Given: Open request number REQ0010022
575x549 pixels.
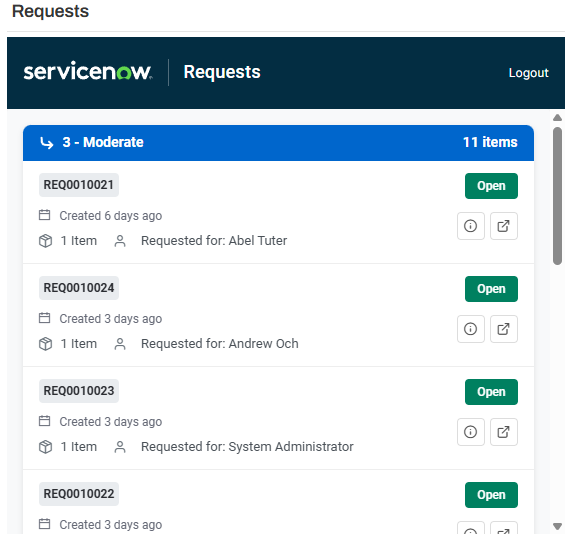Looking at the screenshot, I should pyautogui.click(x=79, y=494).
